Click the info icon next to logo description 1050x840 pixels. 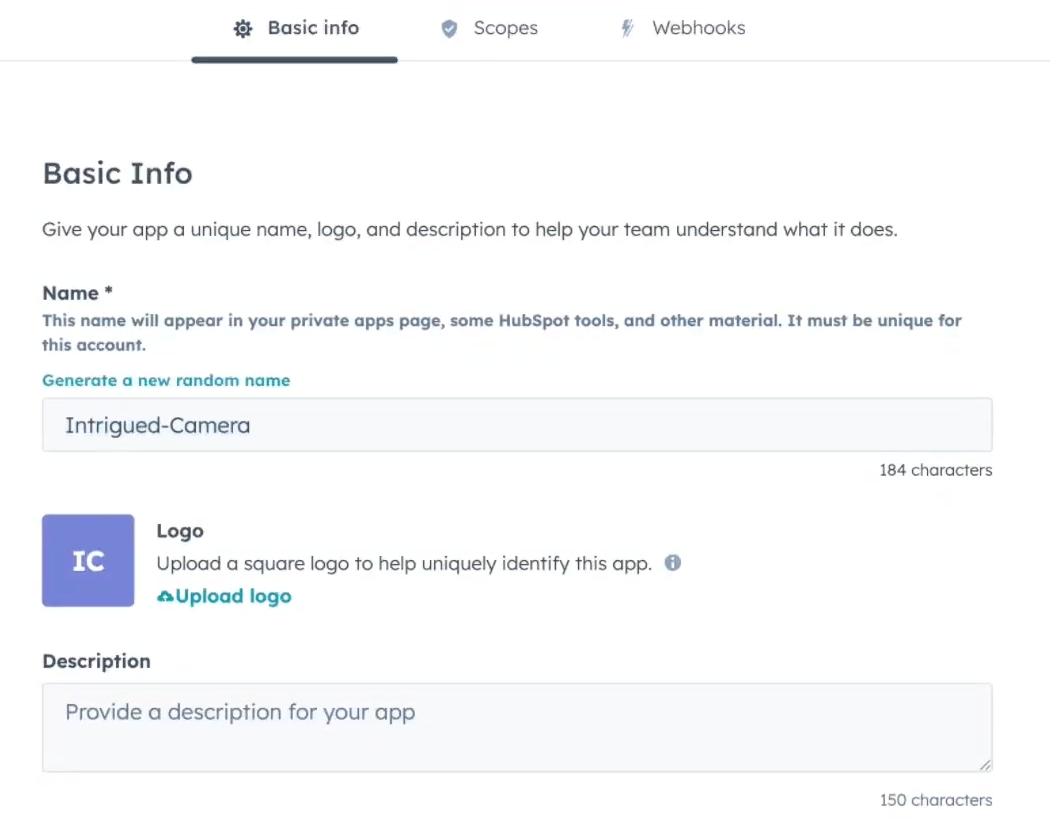click(x=673, y=563)
